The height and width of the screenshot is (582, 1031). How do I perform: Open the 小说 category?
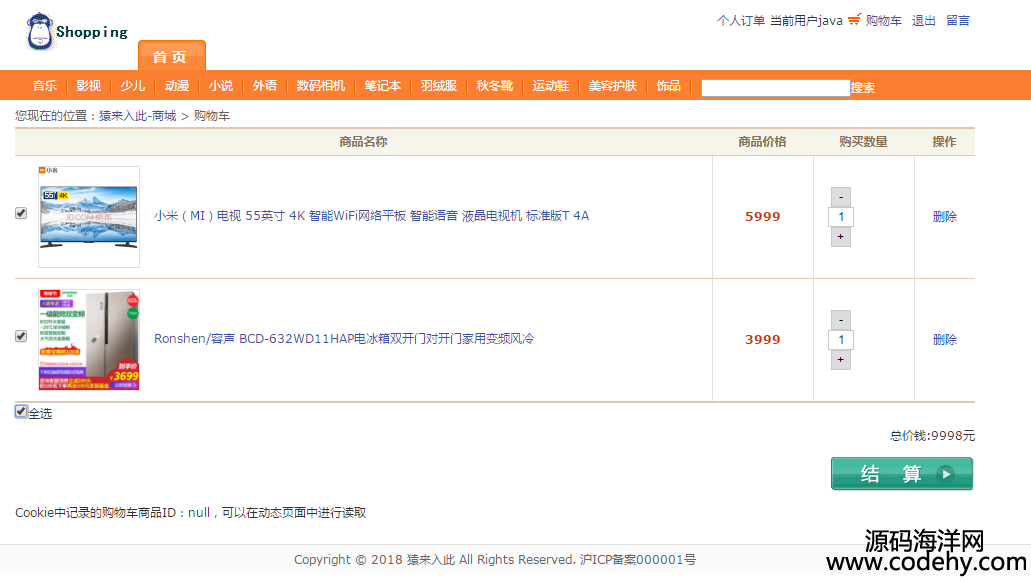tap(221, 86)
